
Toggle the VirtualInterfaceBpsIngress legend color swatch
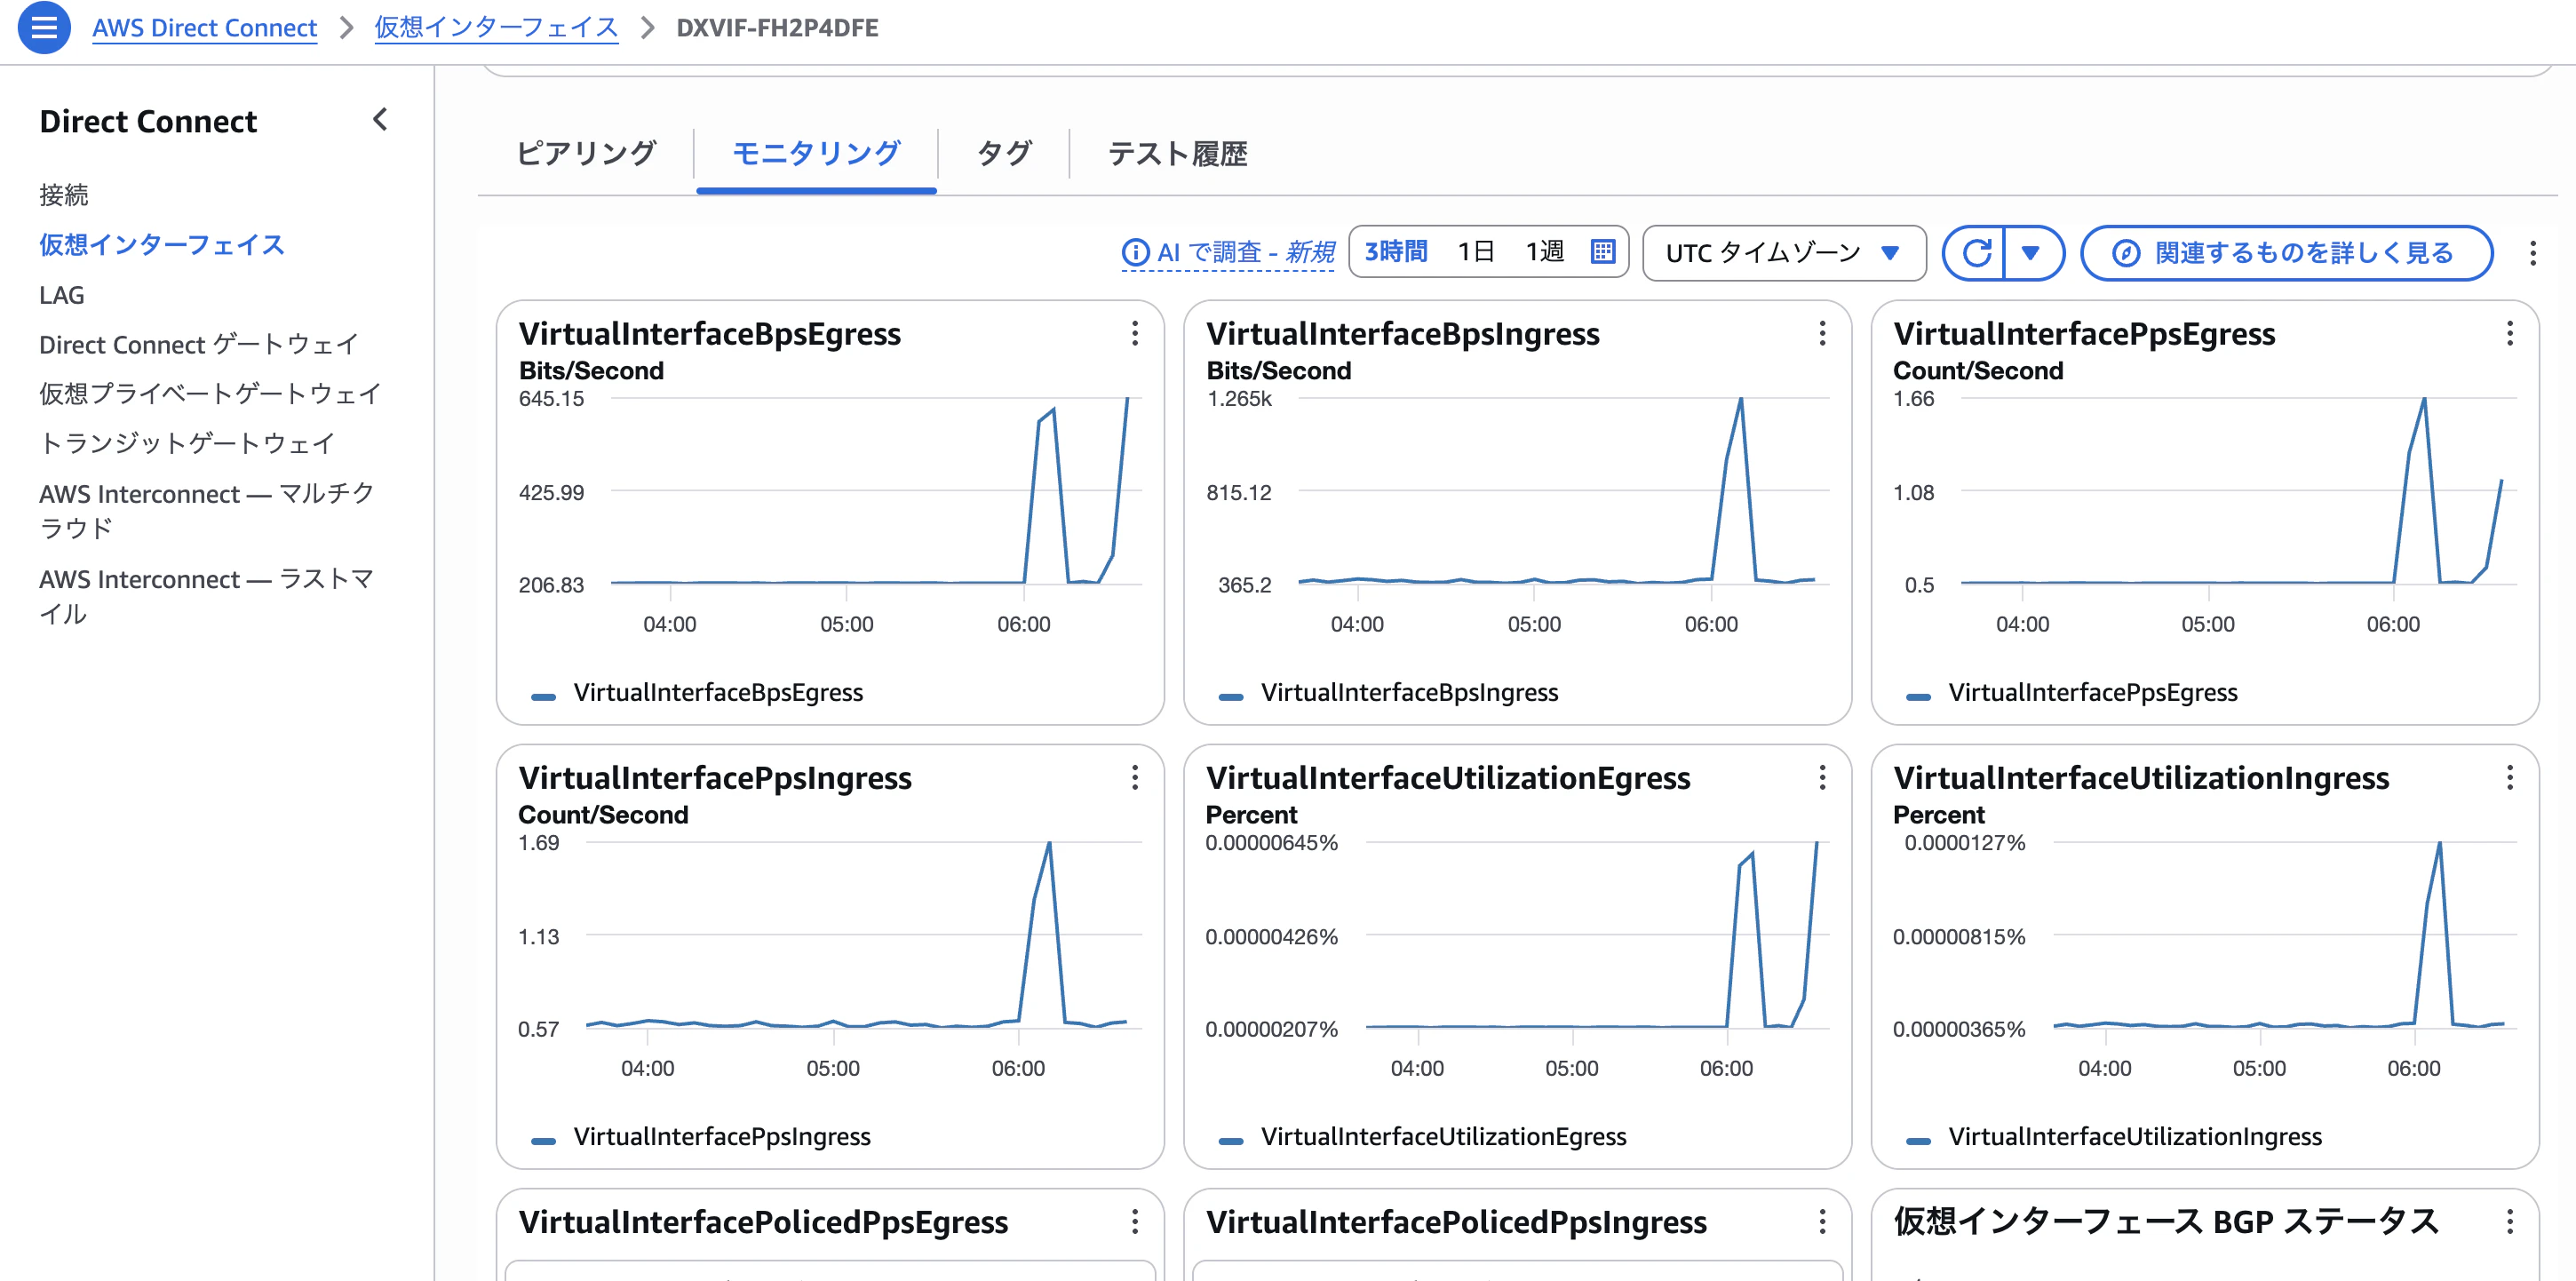click(x=1231, y=696)
